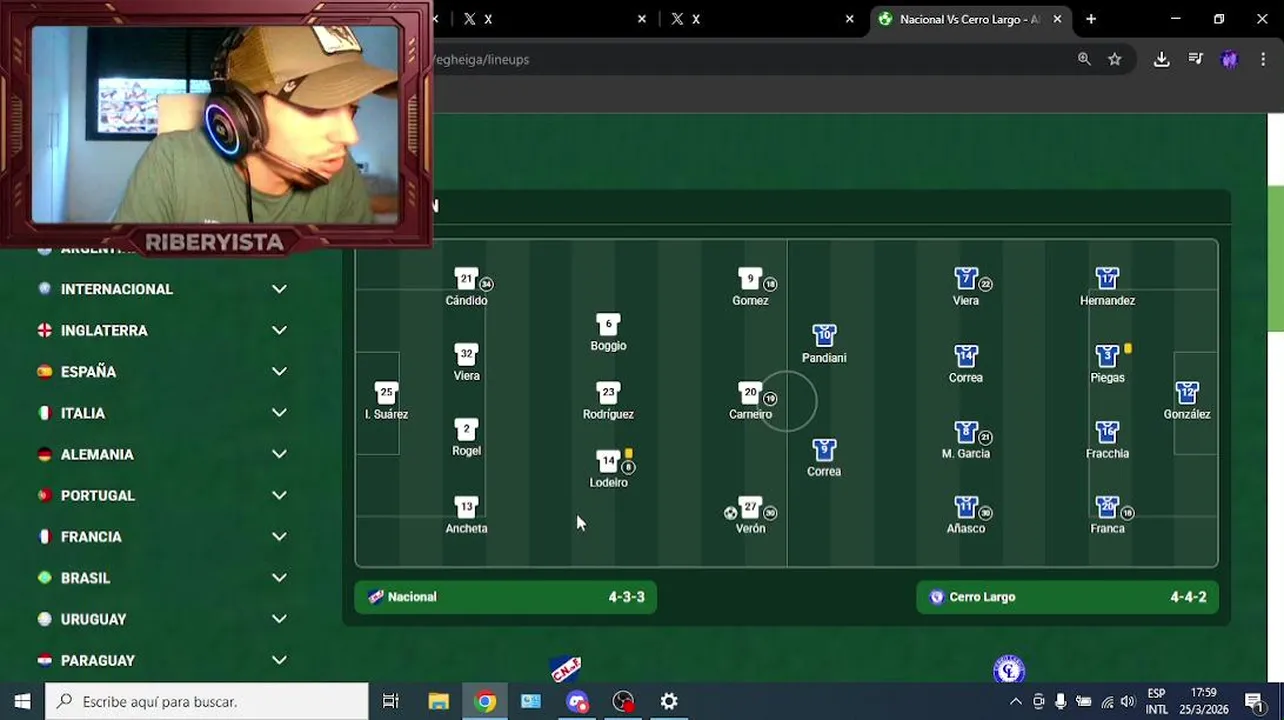Open File Explorer from the taskbar
The height and width of the screenshot is (720, 1284).
click(438, 701)
